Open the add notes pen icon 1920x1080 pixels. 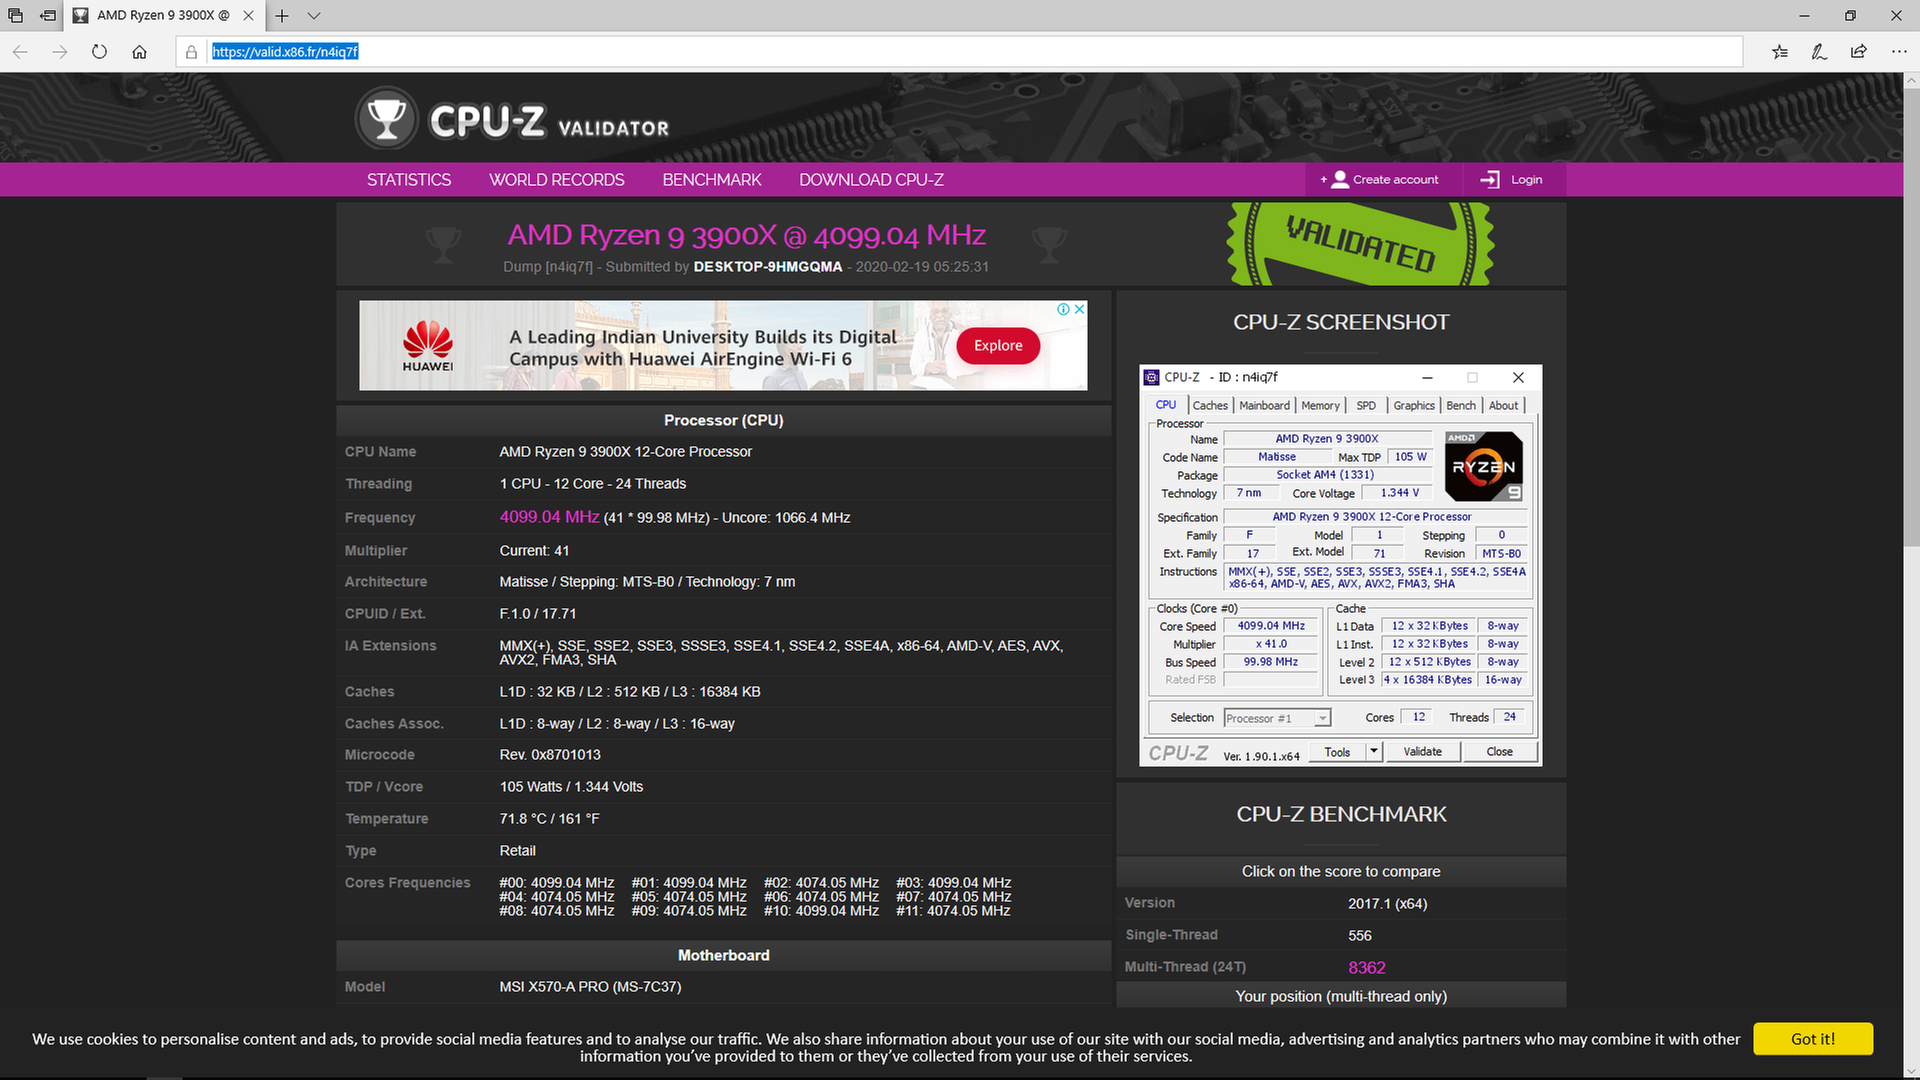click(1819, 52)
